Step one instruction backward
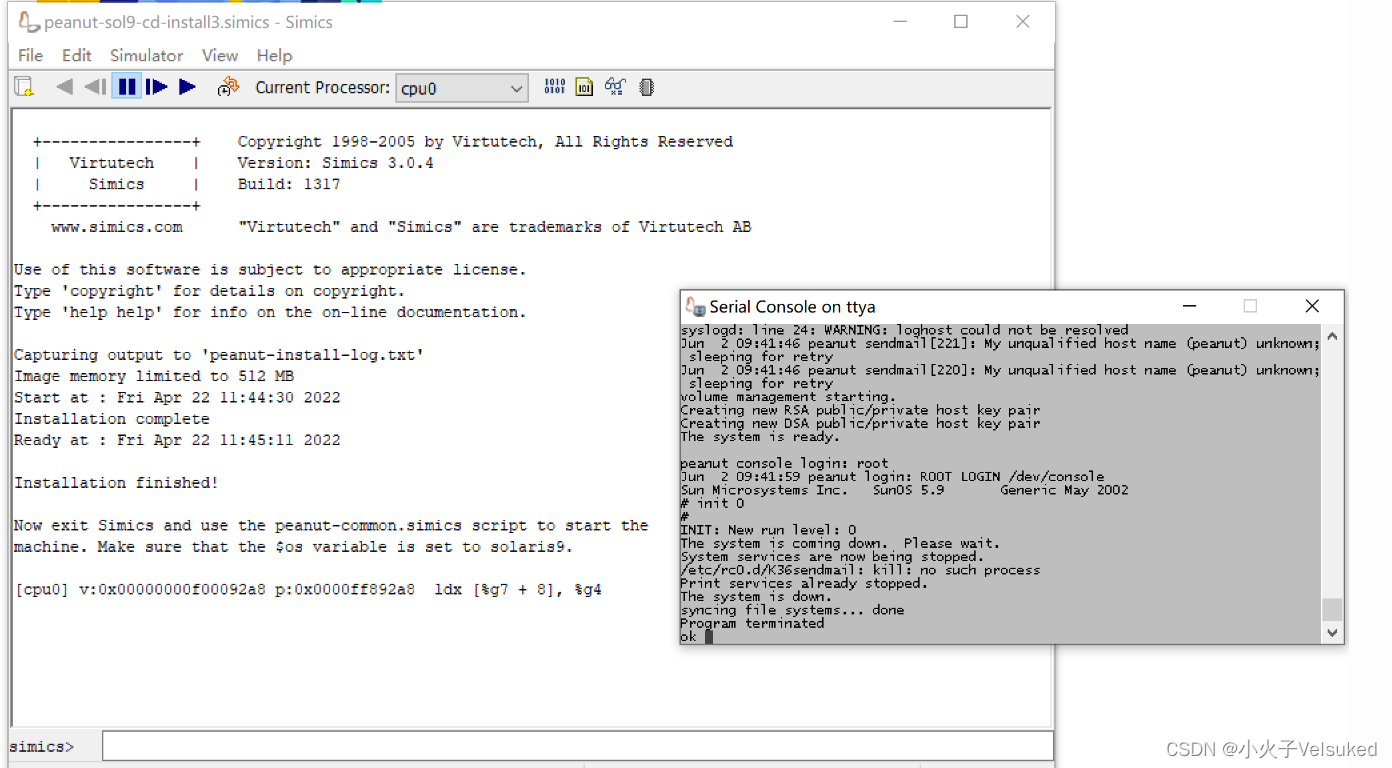 pyautogui.click(x=95, y=87)
